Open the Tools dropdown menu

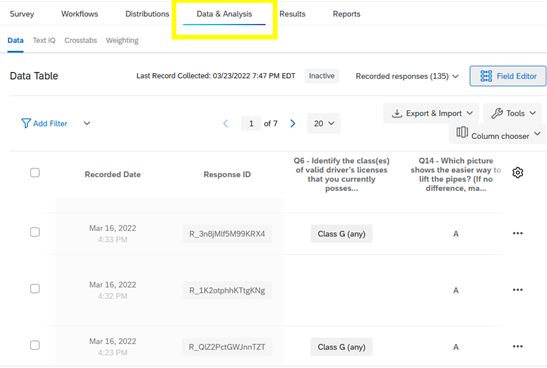512,113
